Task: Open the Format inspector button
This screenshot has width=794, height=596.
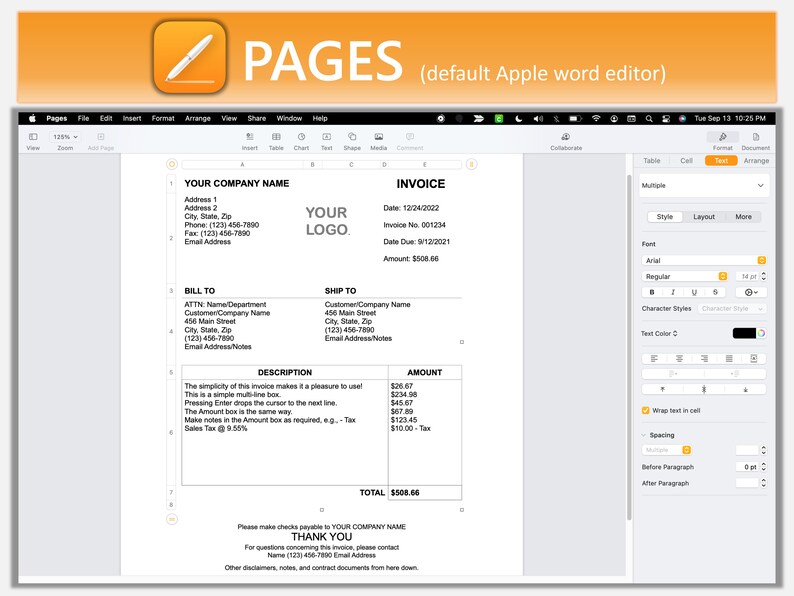Action: pos(723,137)
